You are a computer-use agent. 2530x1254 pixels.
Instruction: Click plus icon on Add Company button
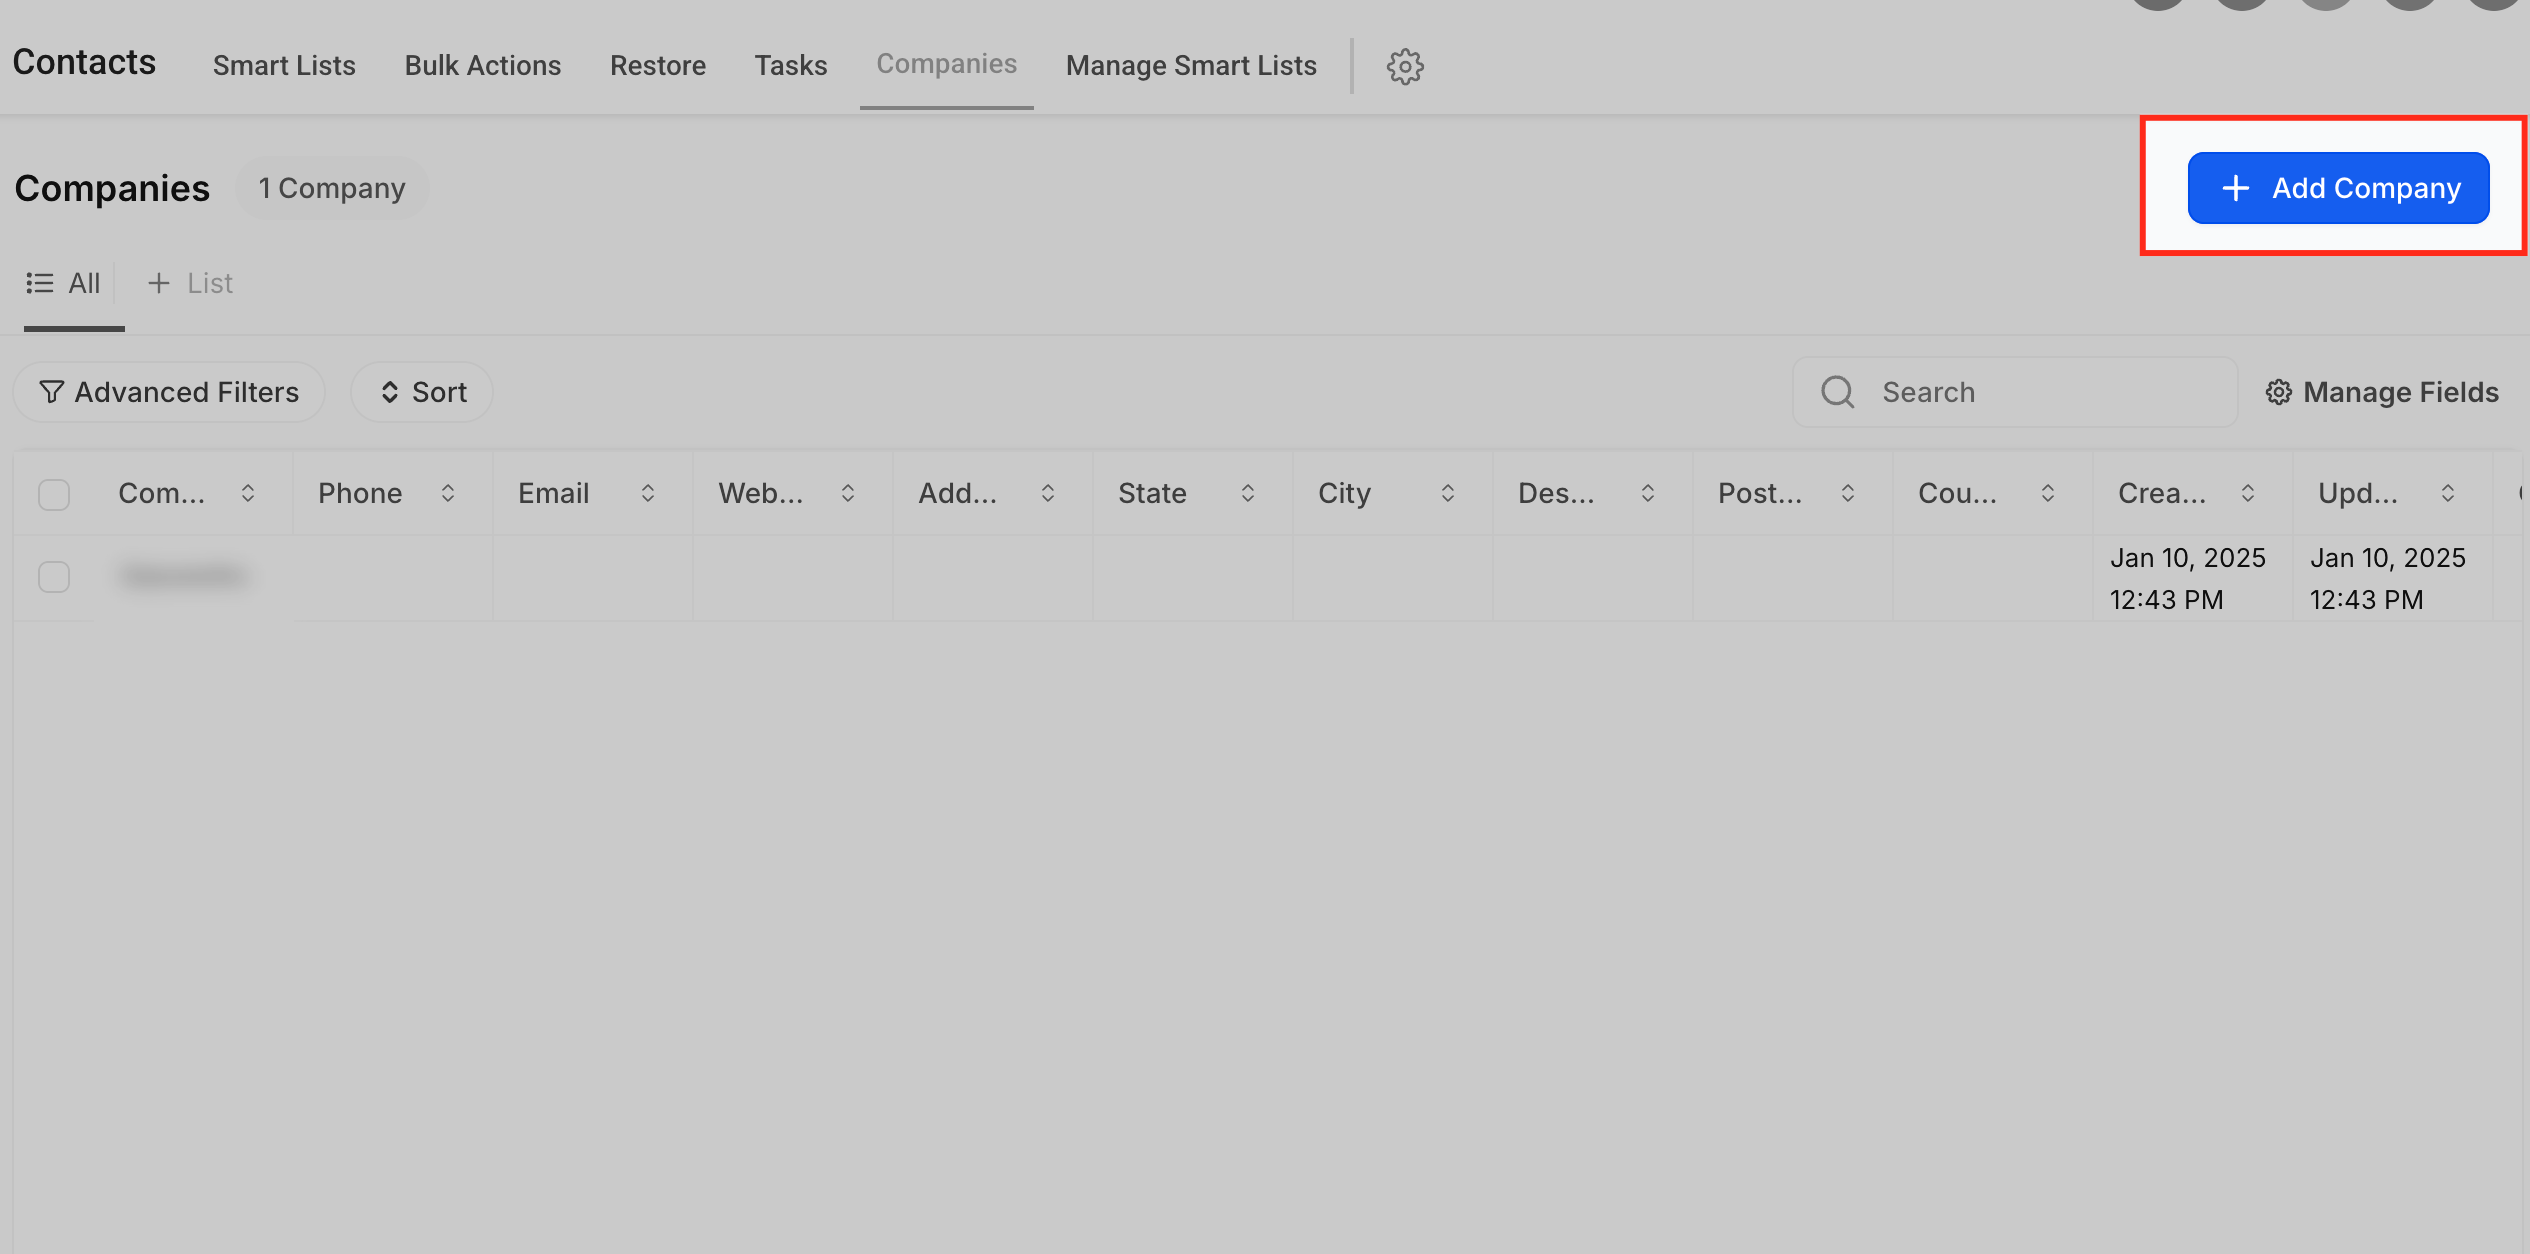tap(2236, 188)
